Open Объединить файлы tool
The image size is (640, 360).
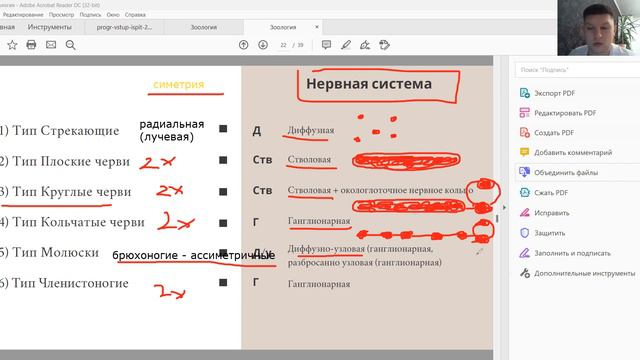click(x=566, y=172)
